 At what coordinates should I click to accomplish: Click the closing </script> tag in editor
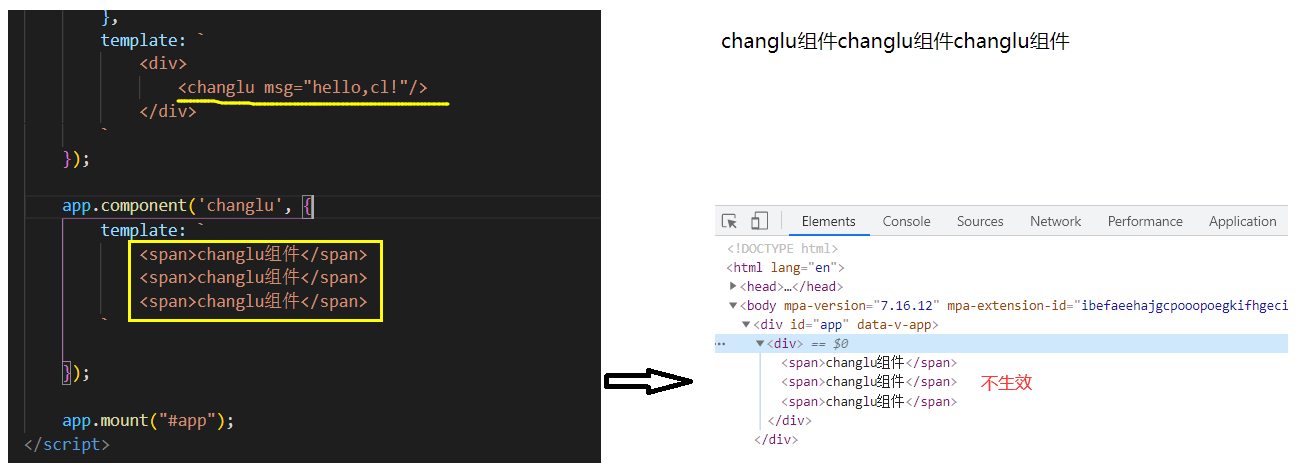click(x=66, y=443)
